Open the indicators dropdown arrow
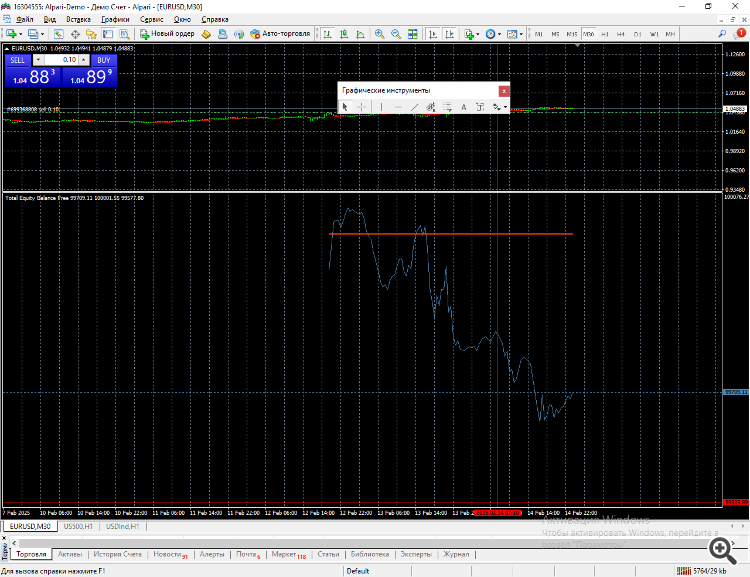Screen dimensions: 750x577 coord(478,34)
